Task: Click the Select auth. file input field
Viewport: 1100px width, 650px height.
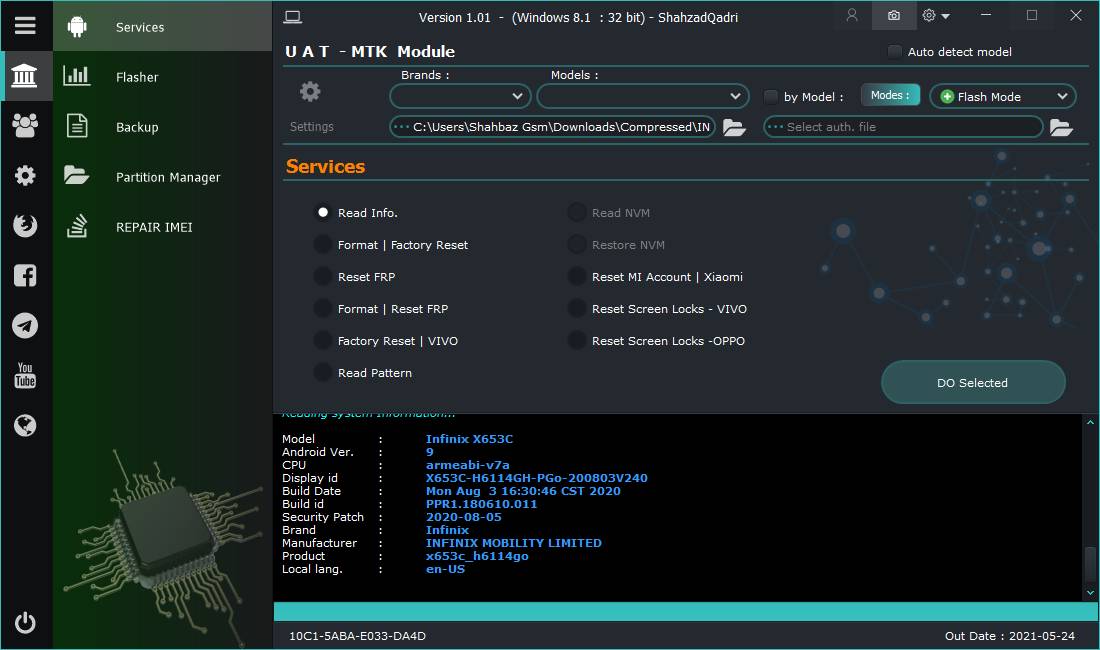Action: click(x=904, y=127)
